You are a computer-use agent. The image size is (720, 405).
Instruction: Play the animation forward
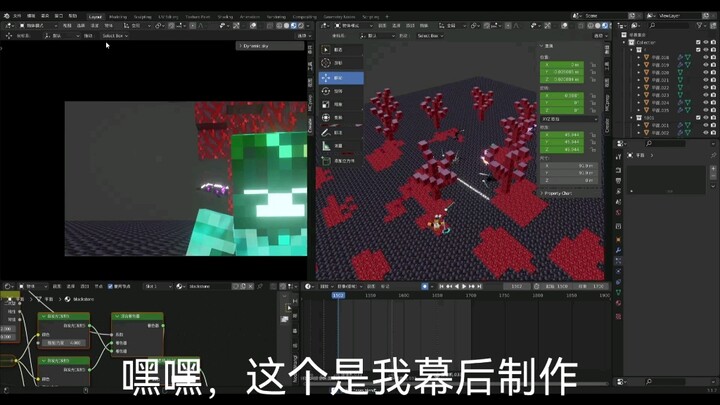[x=464, y=286]
